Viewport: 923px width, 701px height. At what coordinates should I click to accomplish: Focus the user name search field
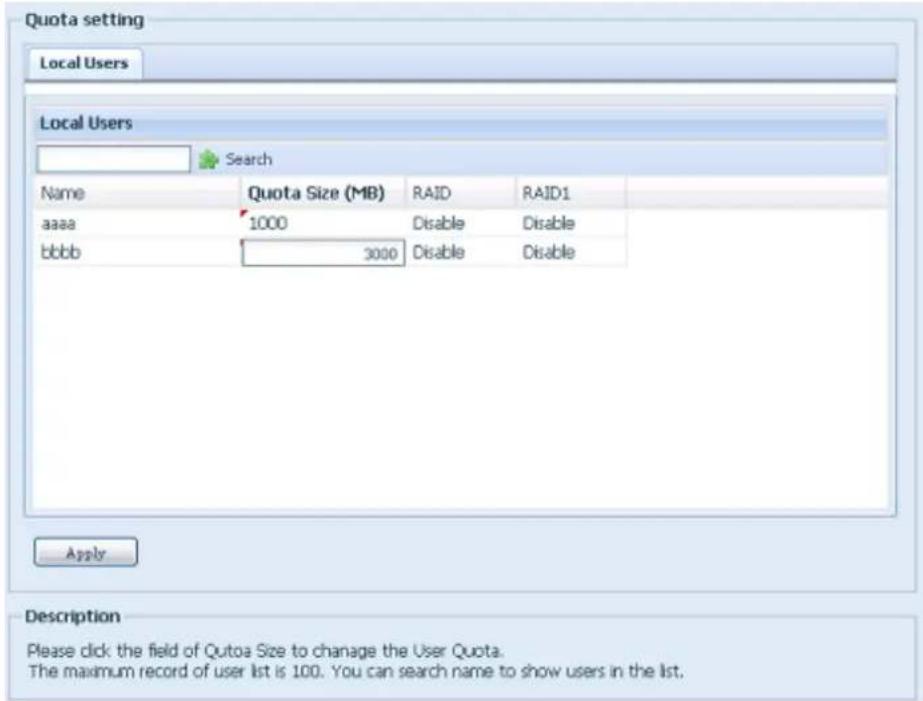click(x=114, y=159)
